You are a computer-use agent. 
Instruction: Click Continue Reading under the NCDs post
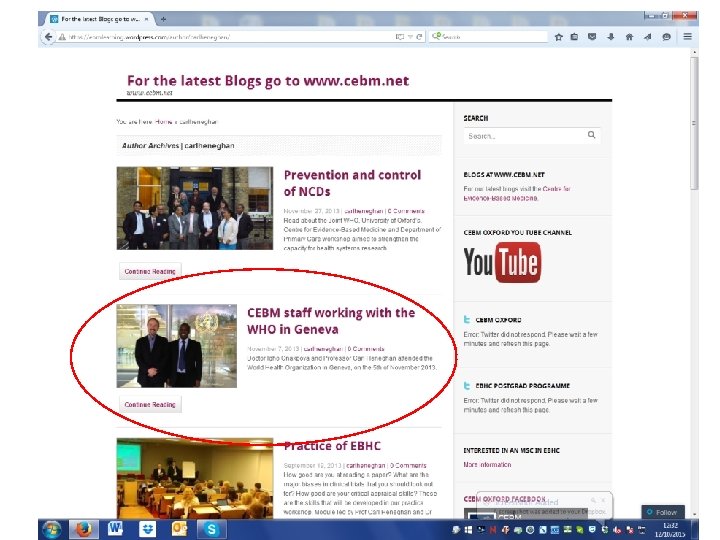coord(150,271)
